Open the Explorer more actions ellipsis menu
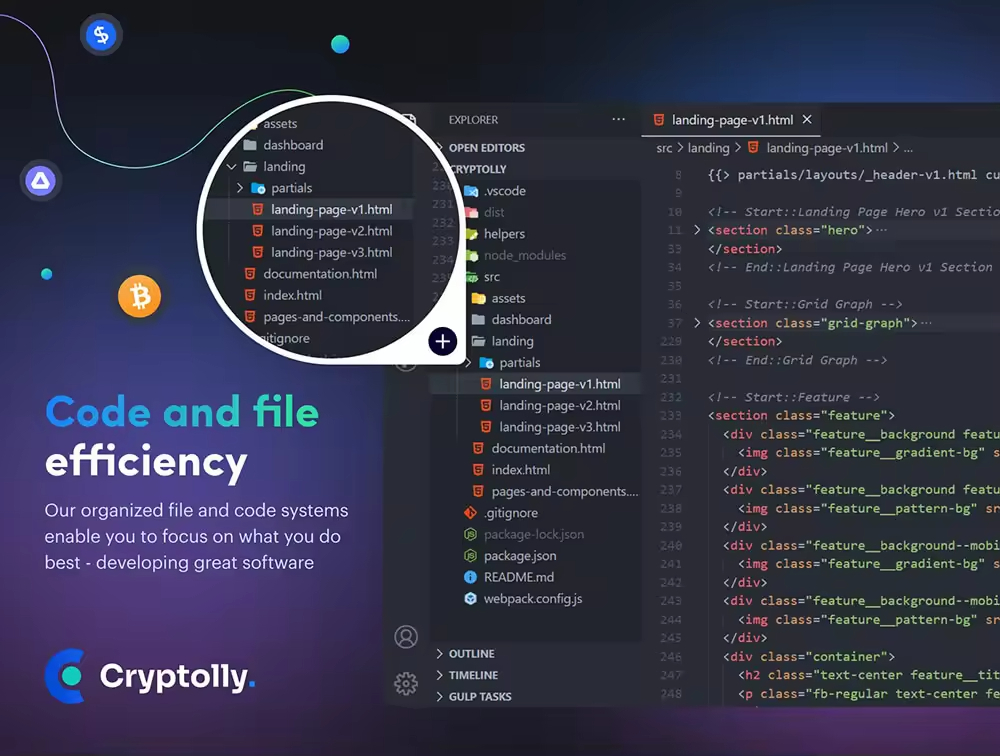The width and height of the screenshot is (1000, 756). 618,120
